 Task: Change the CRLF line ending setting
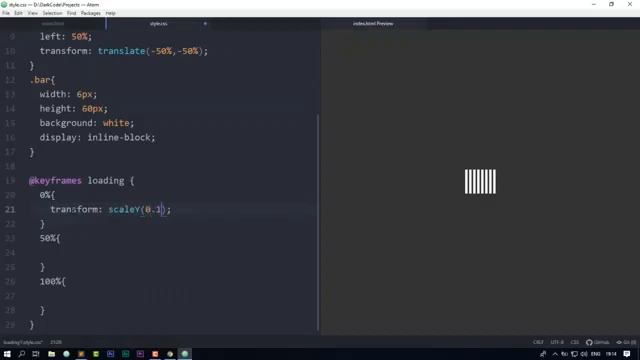(538, 342)
